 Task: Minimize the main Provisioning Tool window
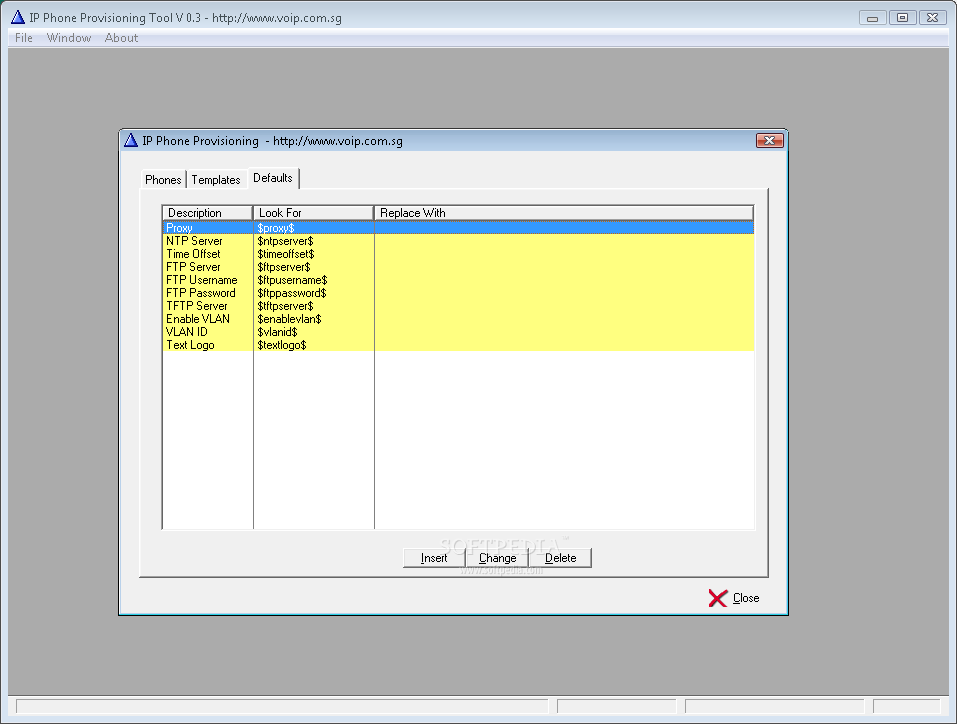tap(872, 18)
